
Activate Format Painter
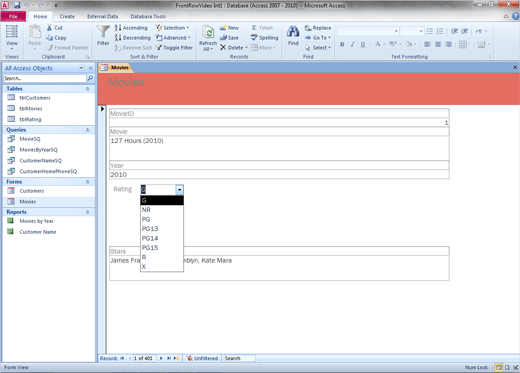[x=67, y=48]
